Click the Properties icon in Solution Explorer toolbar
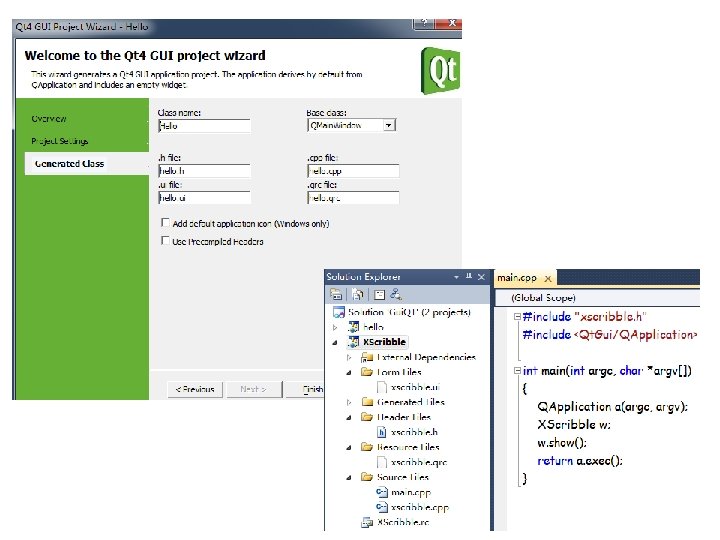Image resolution: width=720 pixels, height=540 pixels. (x=337, y=295)
